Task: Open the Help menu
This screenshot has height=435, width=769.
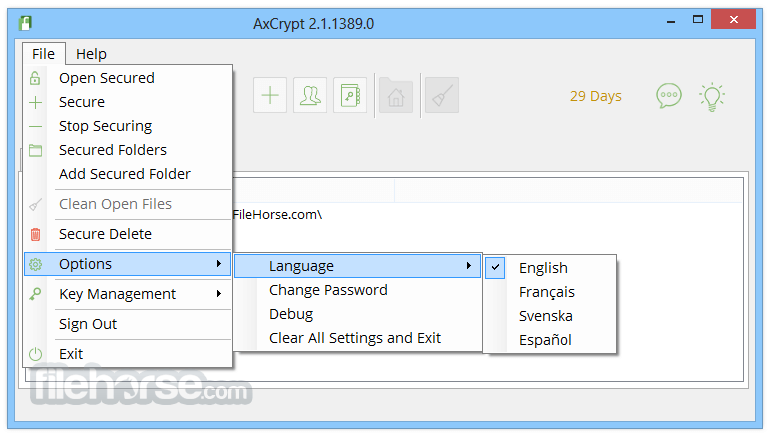Action: pyautogui.click(x=91, y=53)
